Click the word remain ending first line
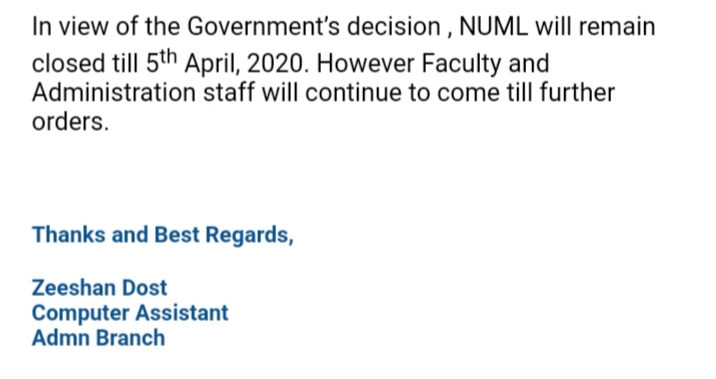Viewport: 716px width, 379px height. (x=616, y=27)
